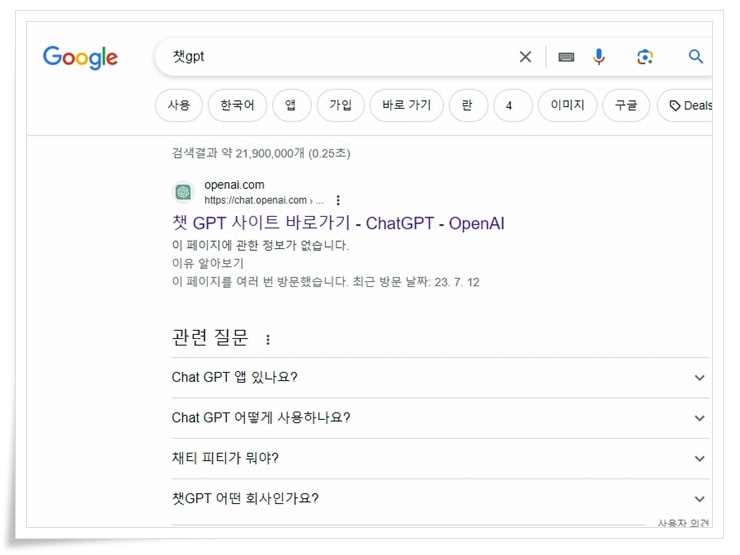The width and height of the screenshot is (740, 555).
Task: Select the 란 filter chip
Action: click(x=468, y=105)
